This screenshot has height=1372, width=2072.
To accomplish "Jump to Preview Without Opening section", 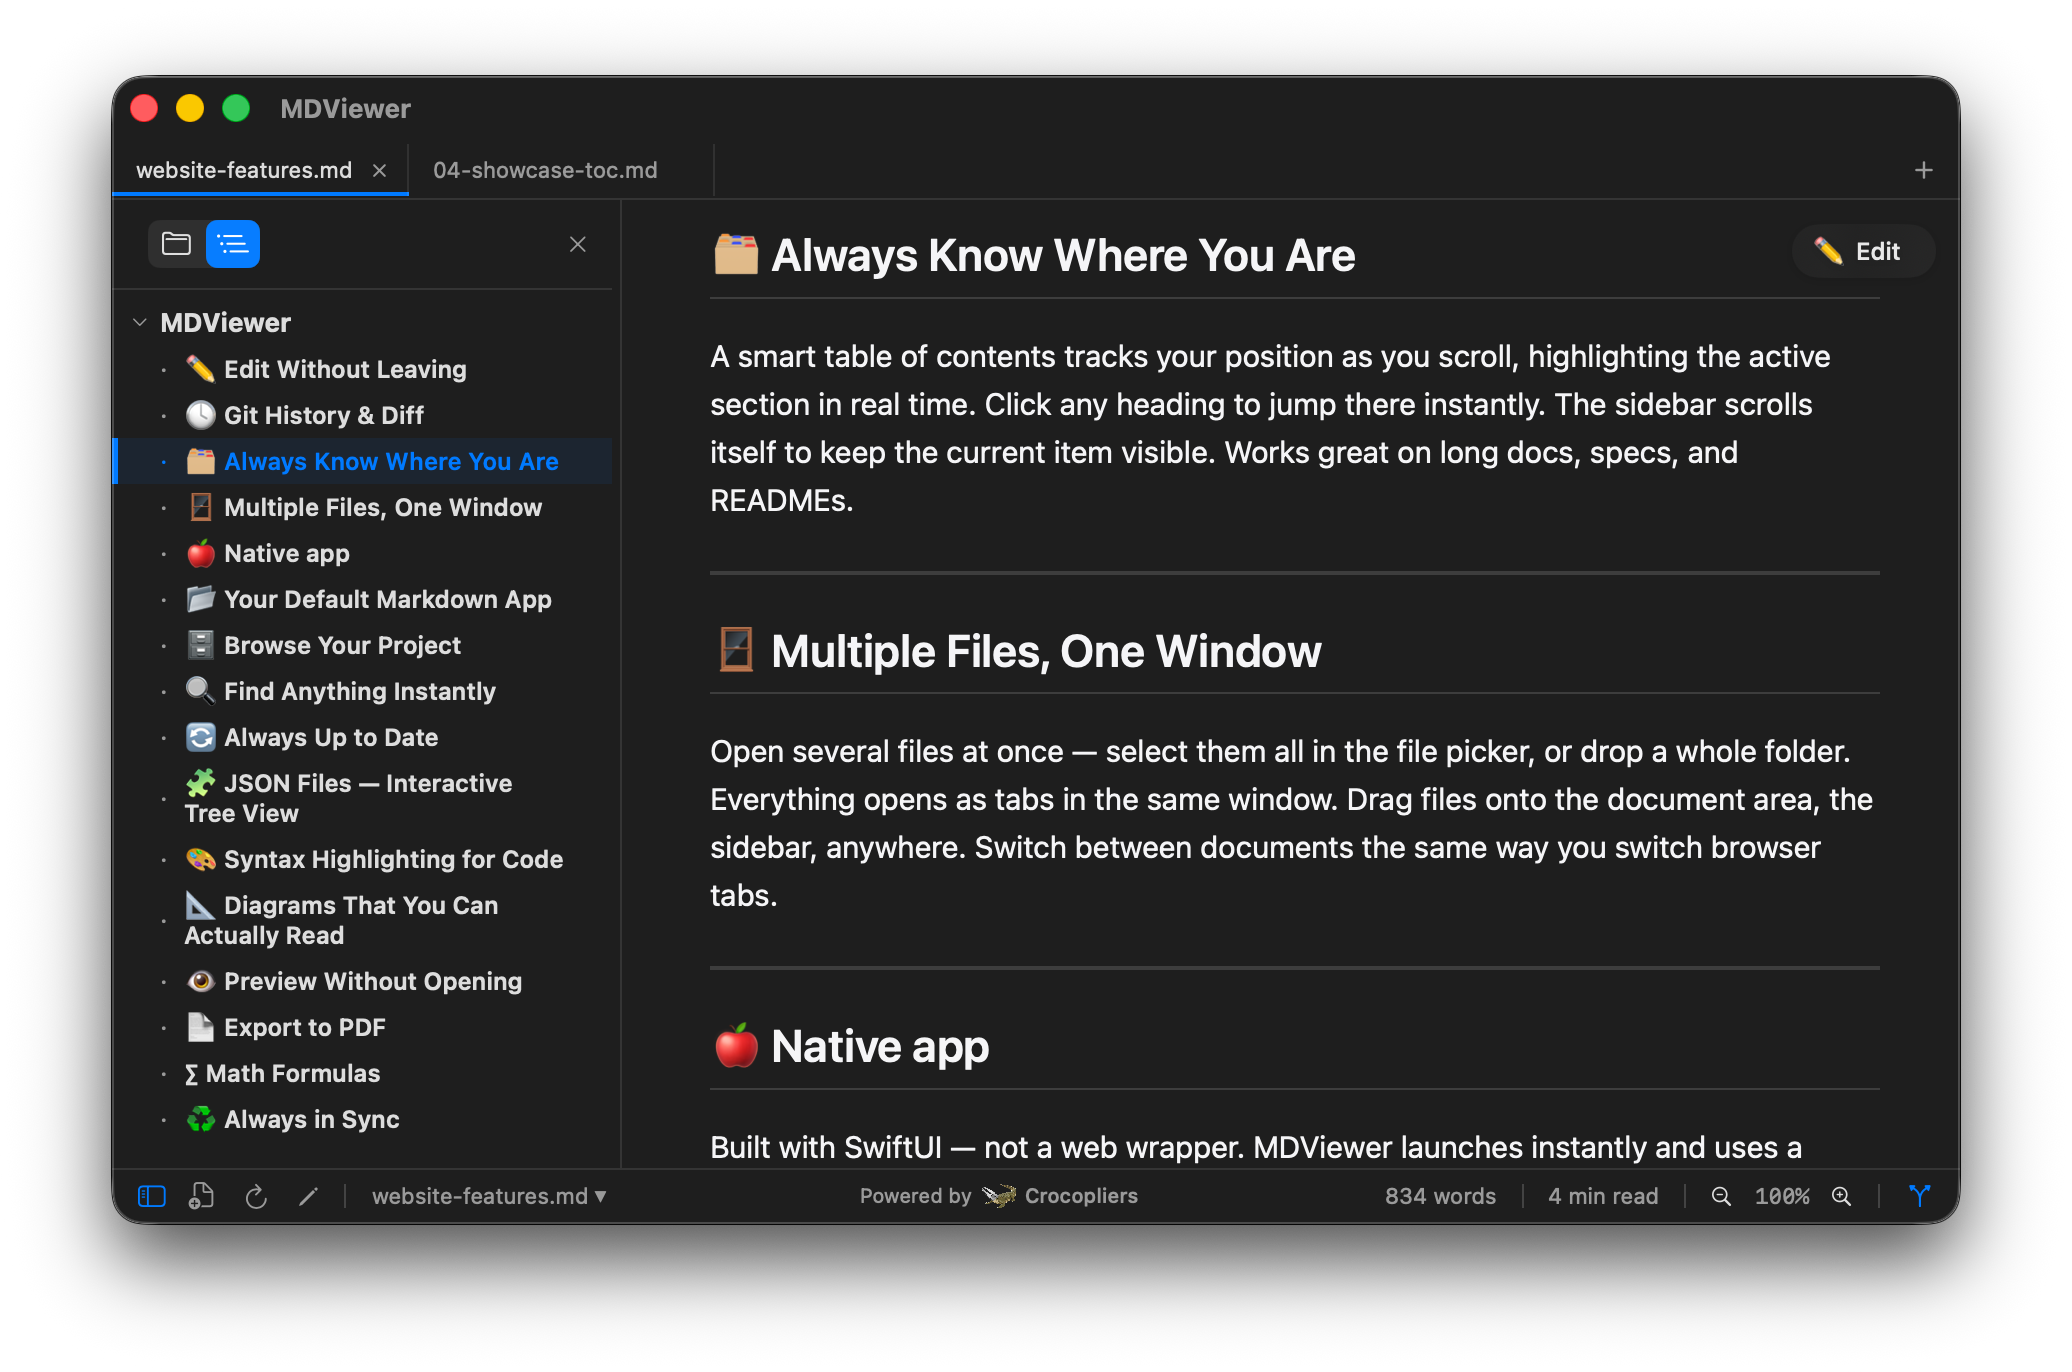I will pyautogui.click(x=364, y=981).
